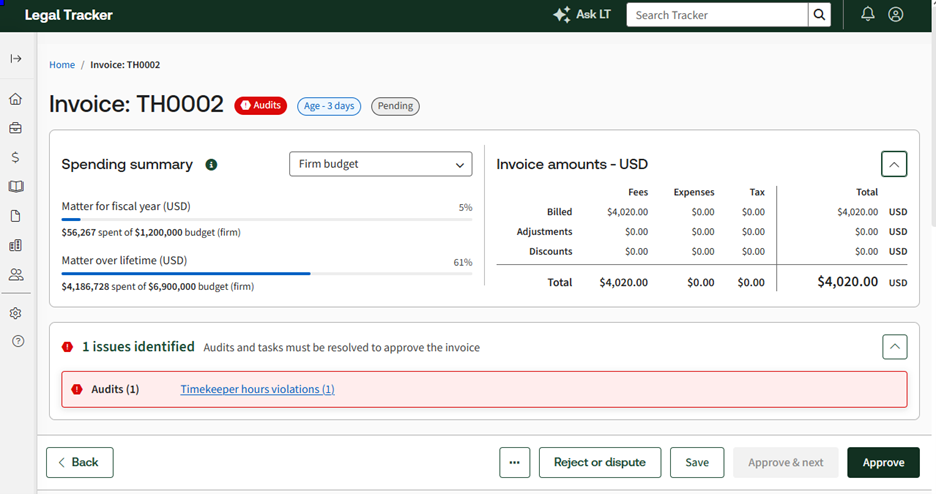Open the settings gear icon

pos(16,313)
